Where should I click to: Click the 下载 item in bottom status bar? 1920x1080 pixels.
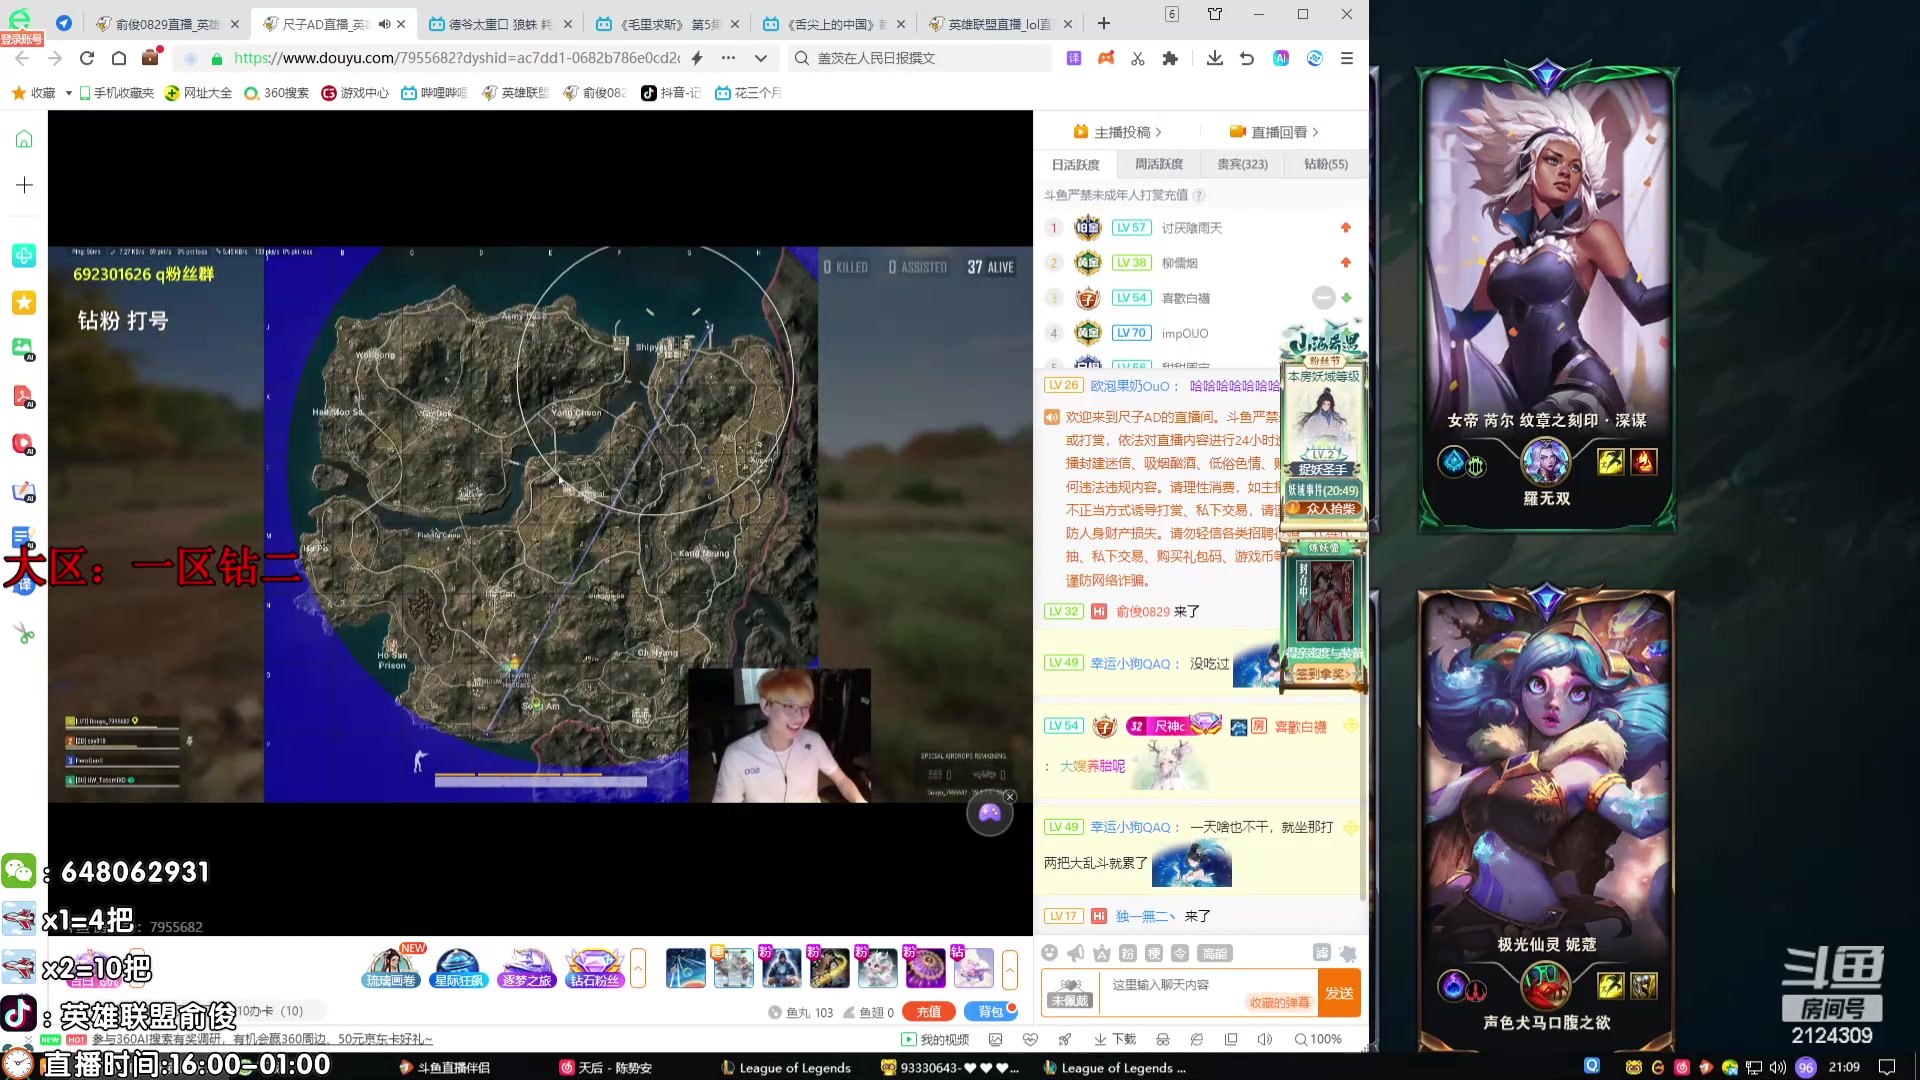coord(1115,1039)
